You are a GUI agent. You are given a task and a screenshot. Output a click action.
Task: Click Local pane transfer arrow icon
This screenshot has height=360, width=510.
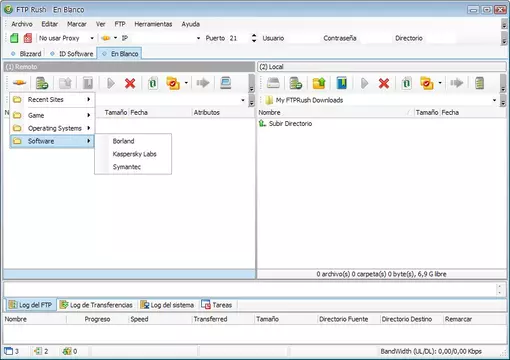point(457,83)
